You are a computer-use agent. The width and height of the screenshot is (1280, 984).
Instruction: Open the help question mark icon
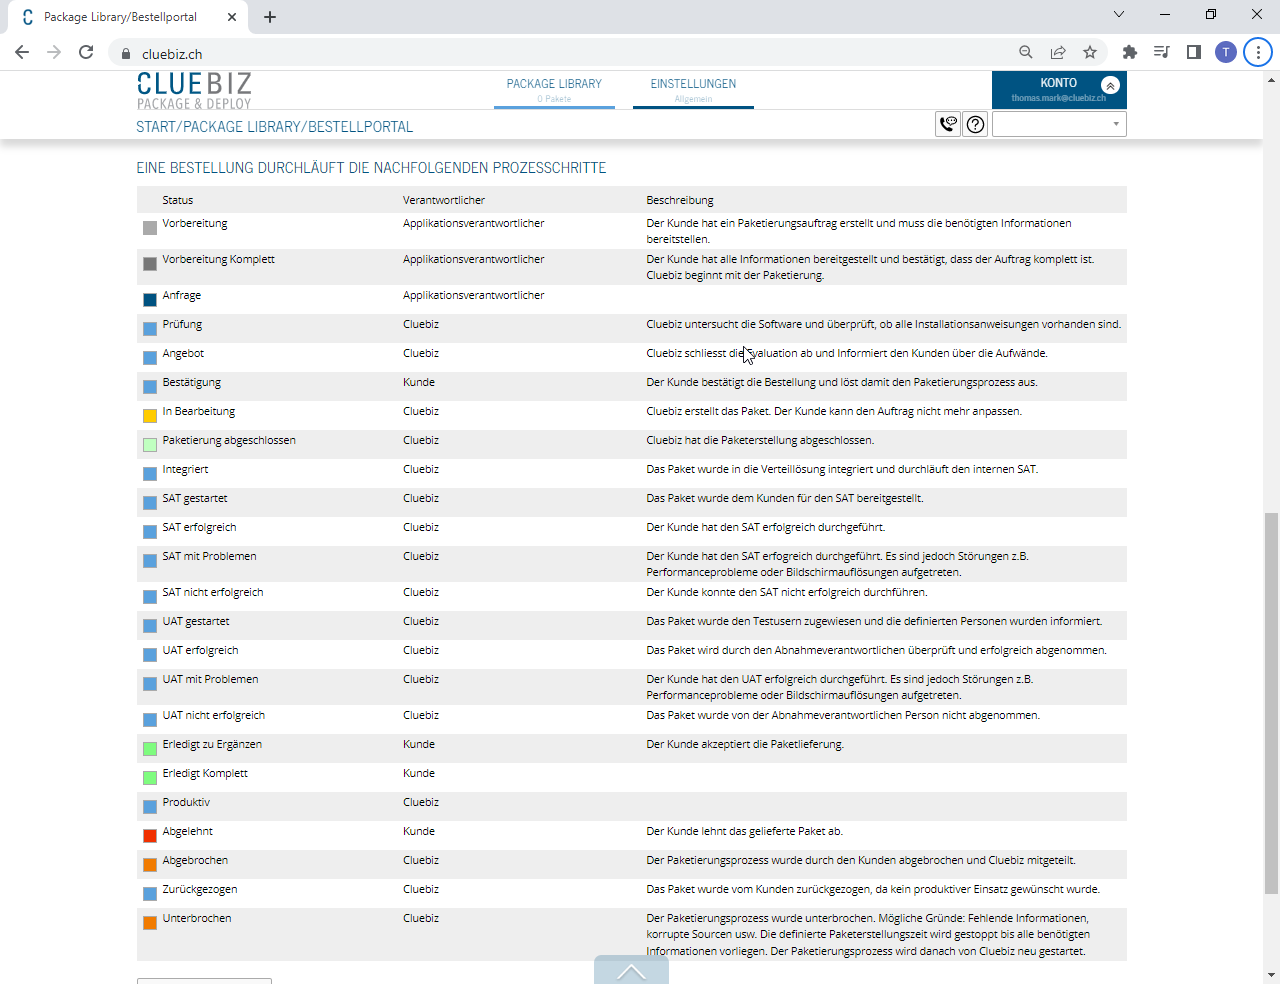(975, 124)
